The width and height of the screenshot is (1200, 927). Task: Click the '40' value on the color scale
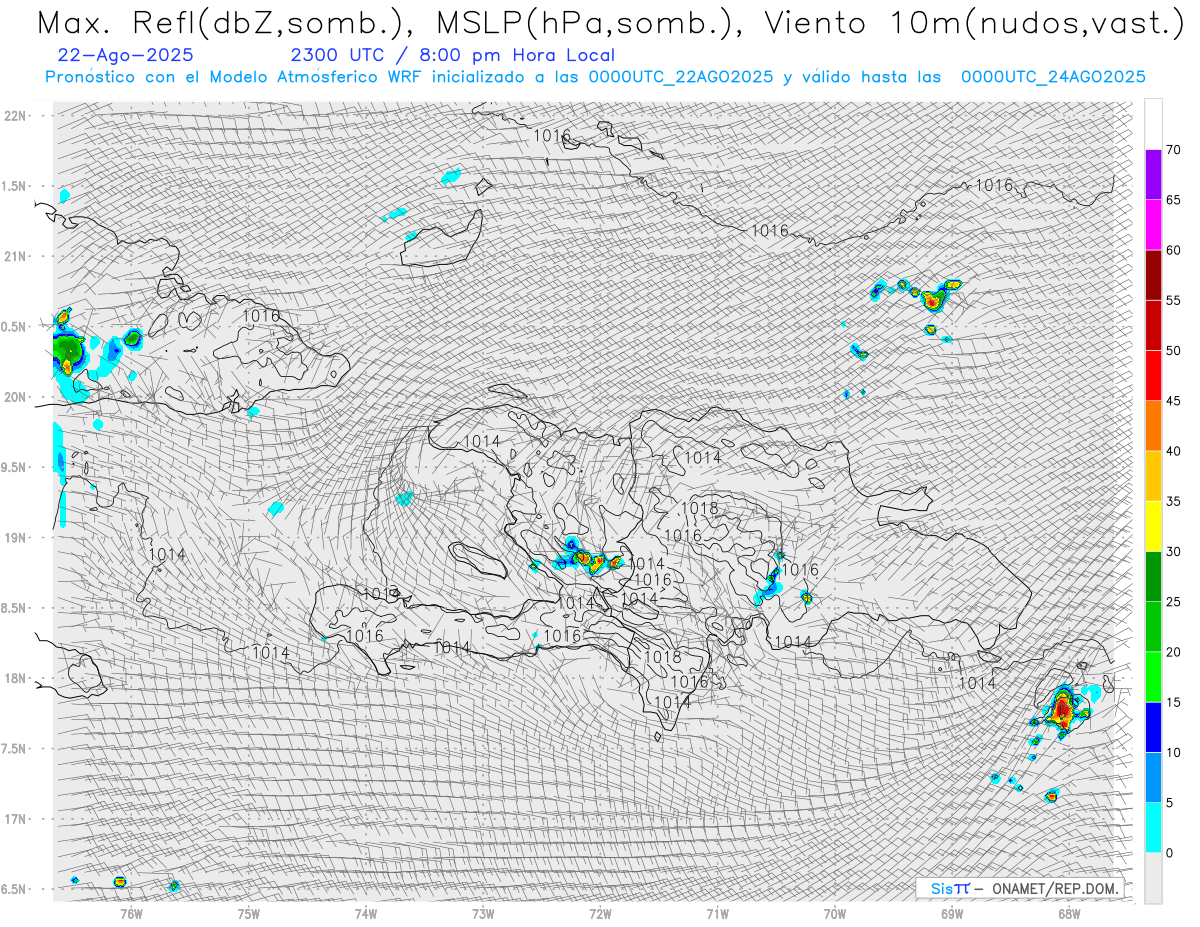(x=1174, y=451)
